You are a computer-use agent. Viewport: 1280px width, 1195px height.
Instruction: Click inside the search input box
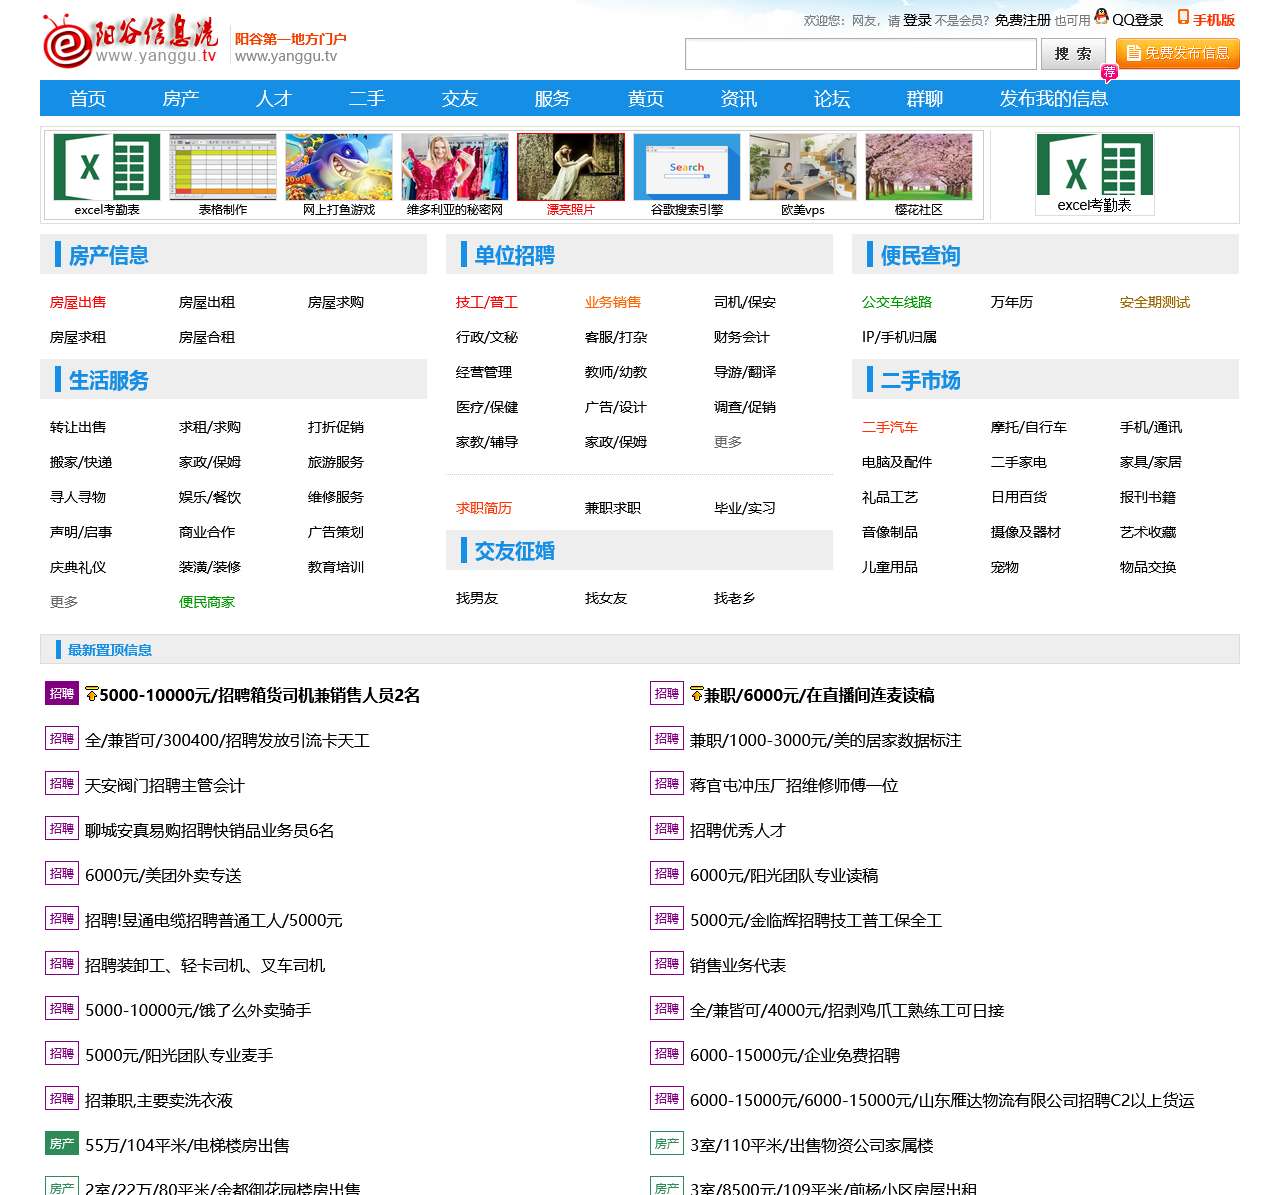click(x=860, y=53)
